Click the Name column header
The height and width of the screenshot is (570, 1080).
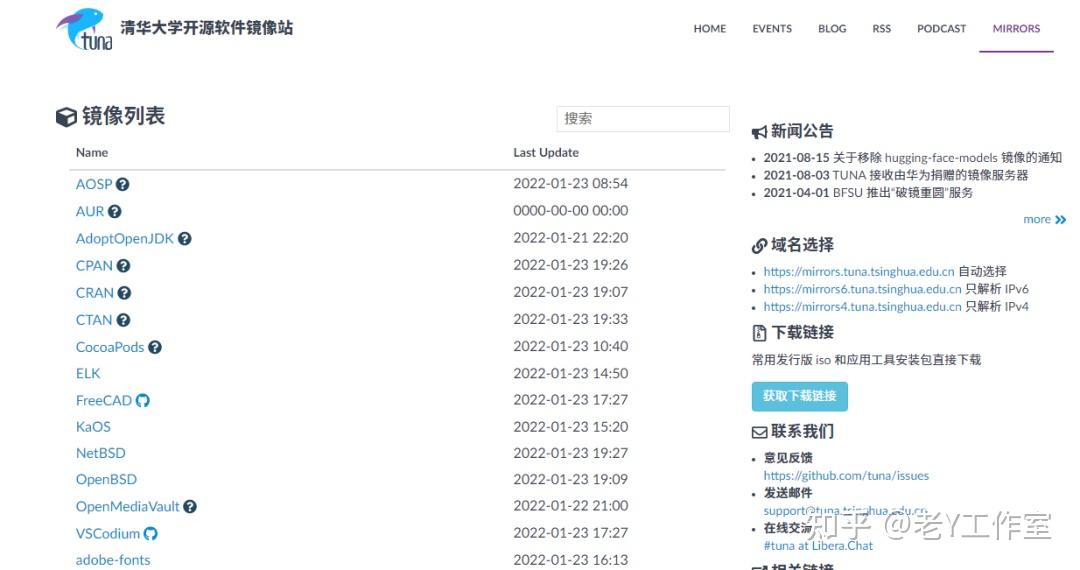click(92, 153)
